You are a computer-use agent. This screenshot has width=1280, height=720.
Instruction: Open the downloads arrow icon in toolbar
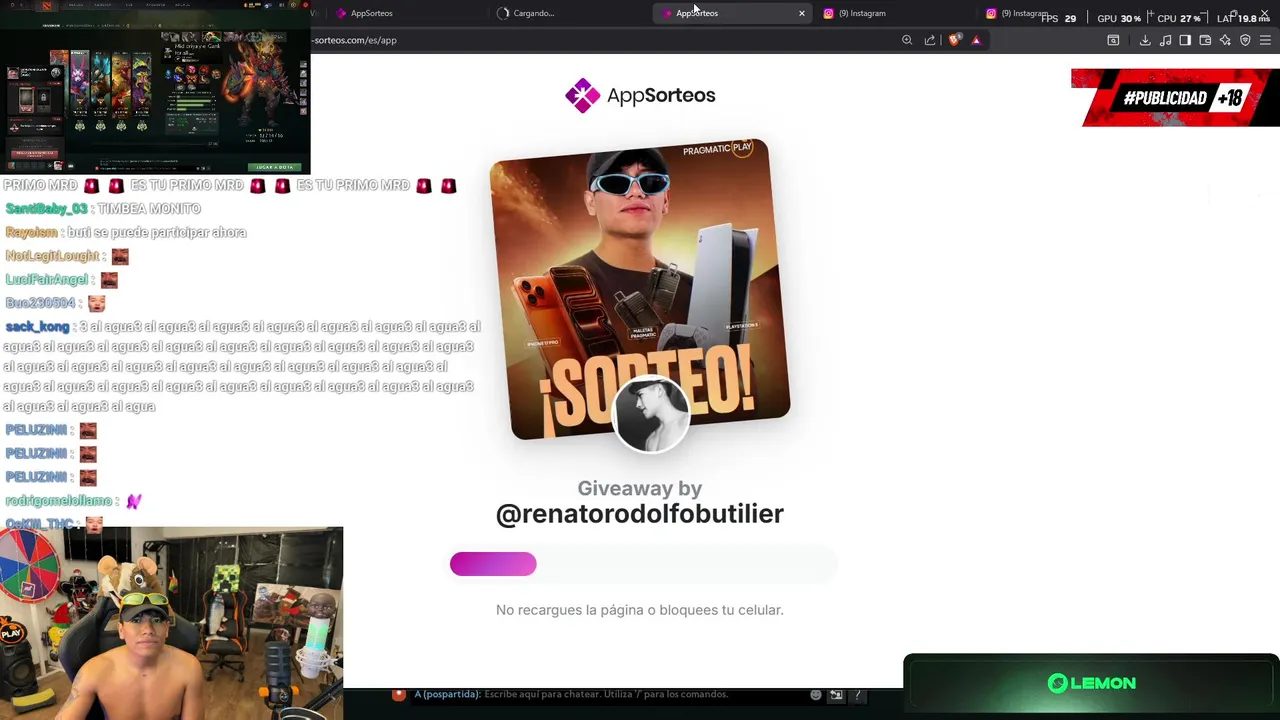tap(1145, 40)
